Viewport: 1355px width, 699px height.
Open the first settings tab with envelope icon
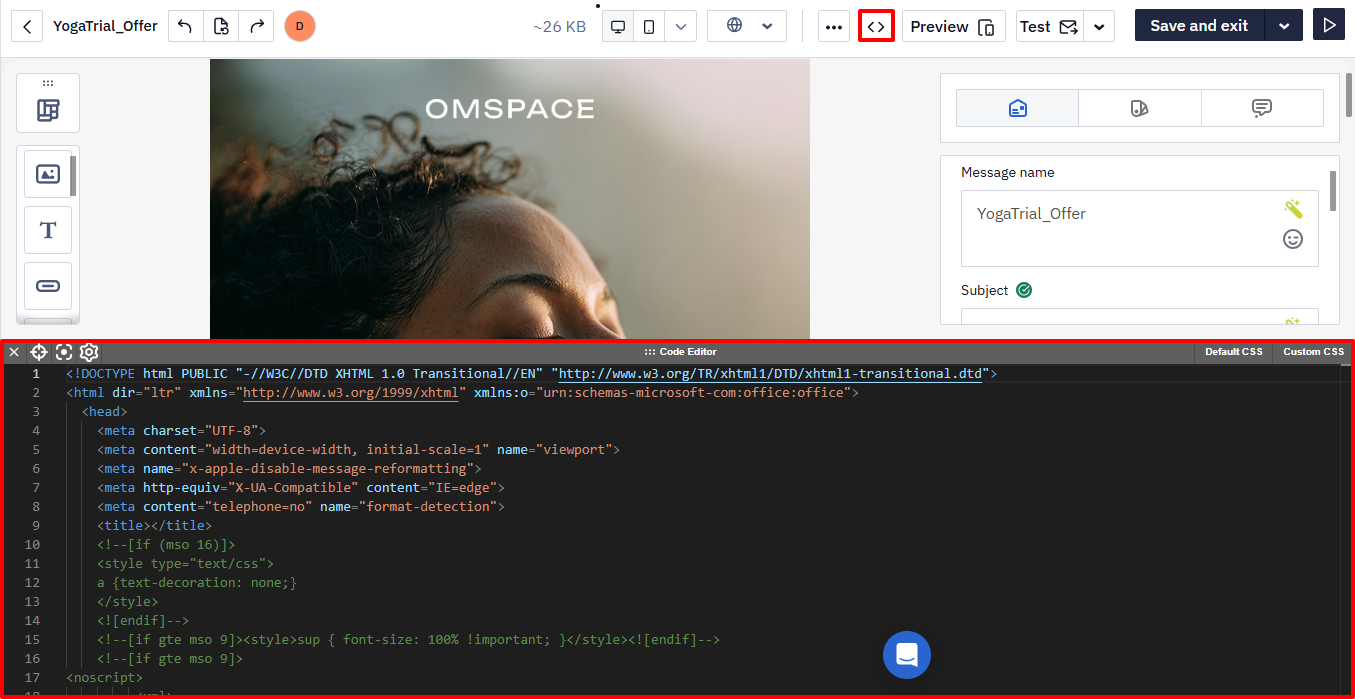[1018, 108]
